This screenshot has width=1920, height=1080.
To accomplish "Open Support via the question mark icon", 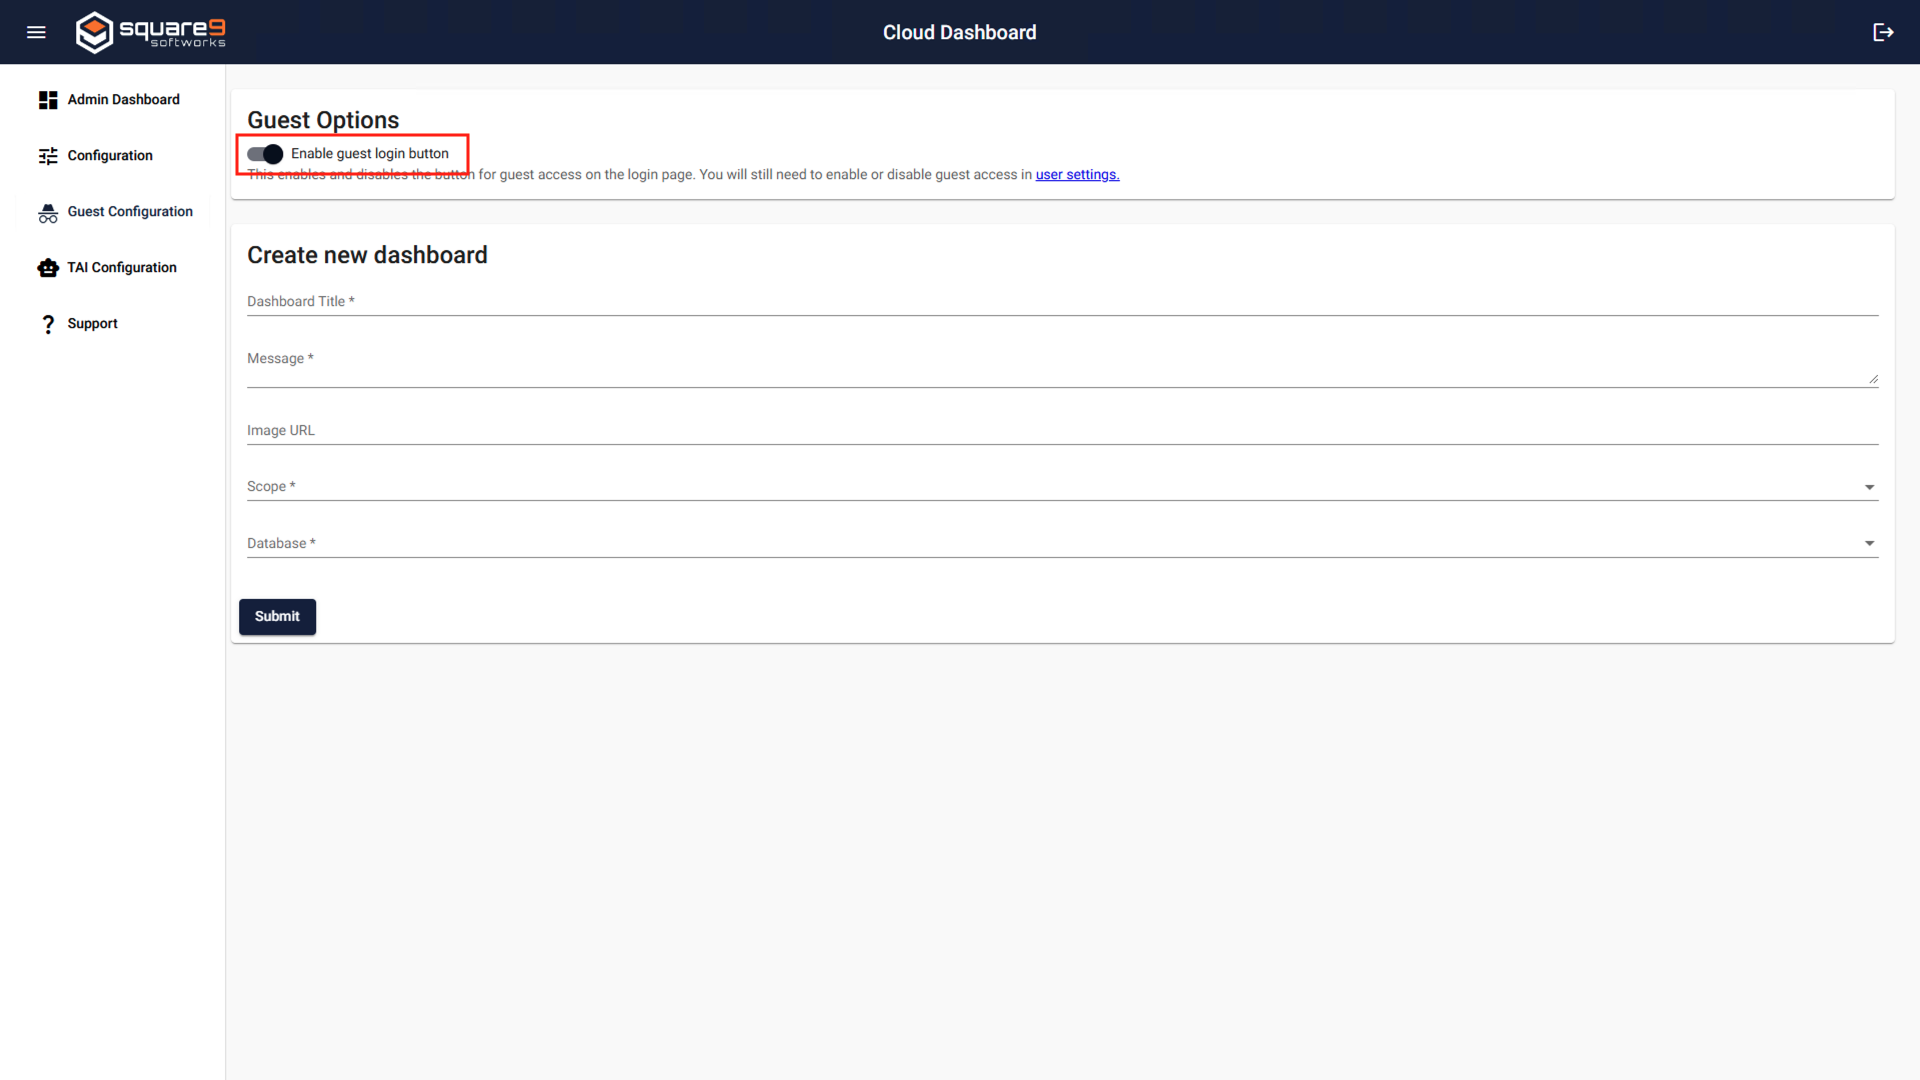I will pos(48,323).
